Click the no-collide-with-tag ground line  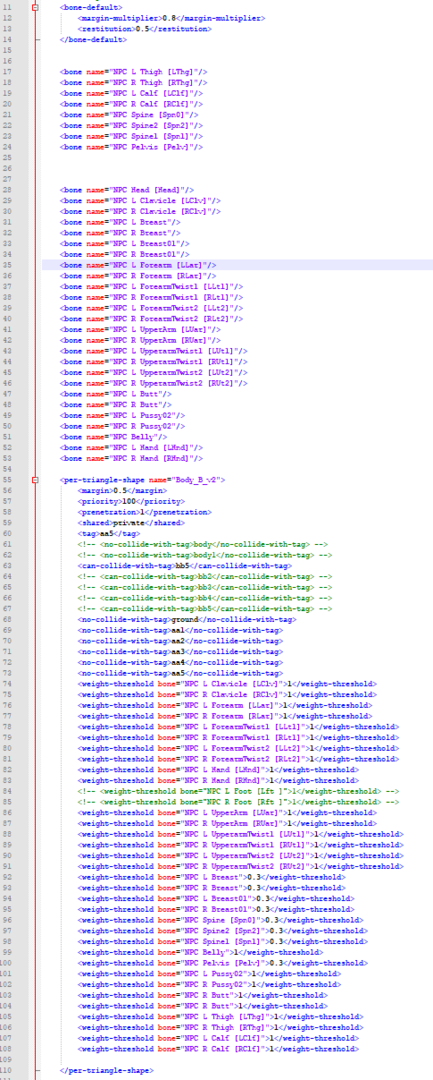point(188,619)
